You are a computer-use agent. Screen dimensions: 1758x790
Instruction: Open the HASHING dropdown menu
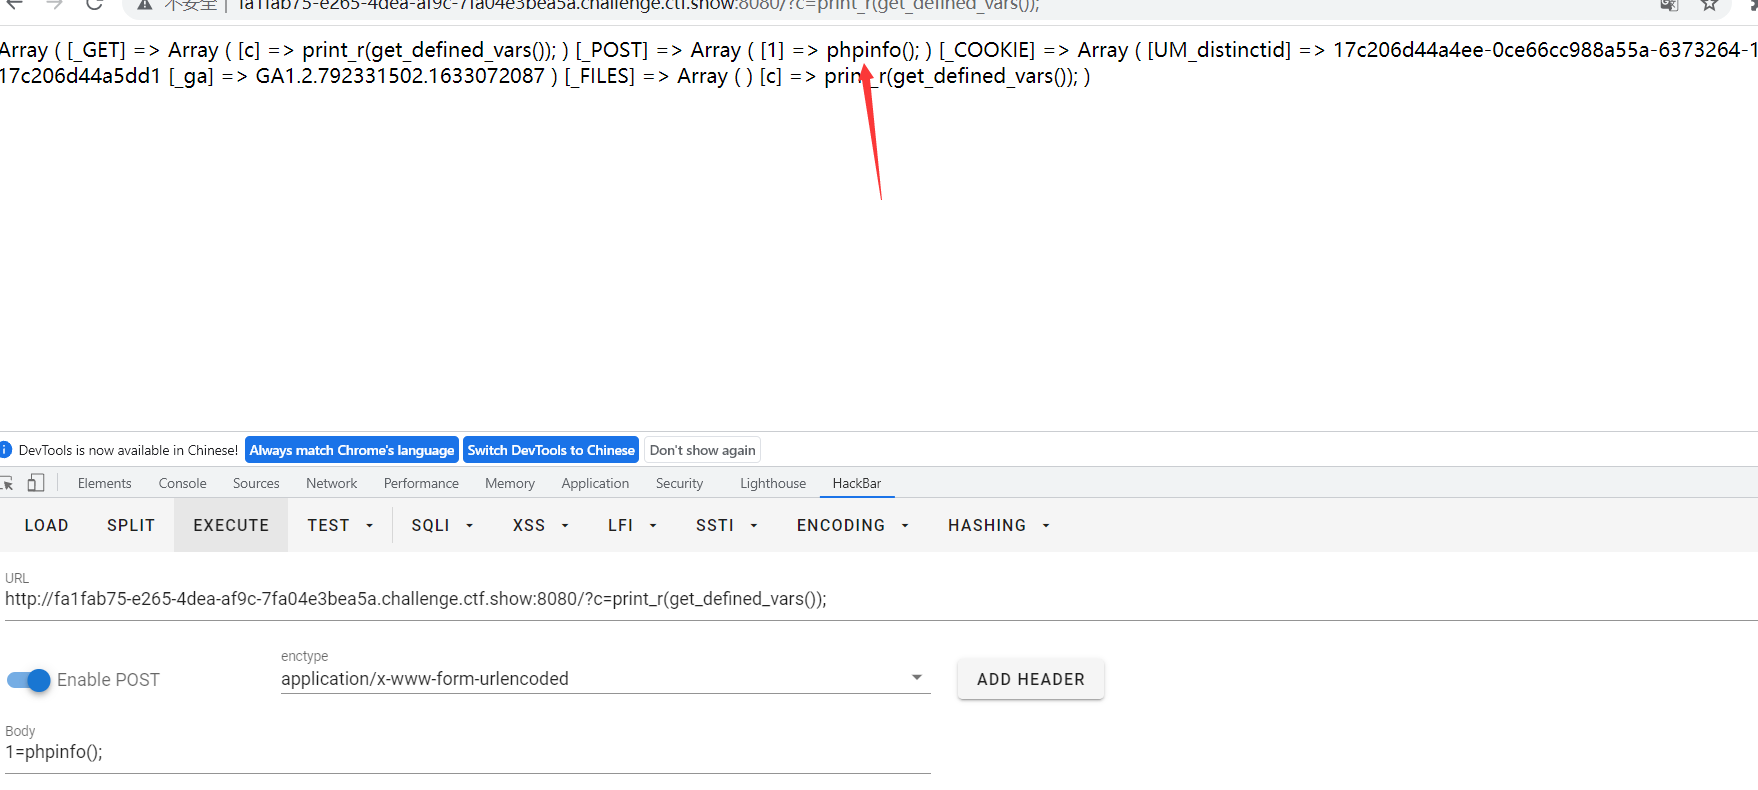click(x=999, y=525)
